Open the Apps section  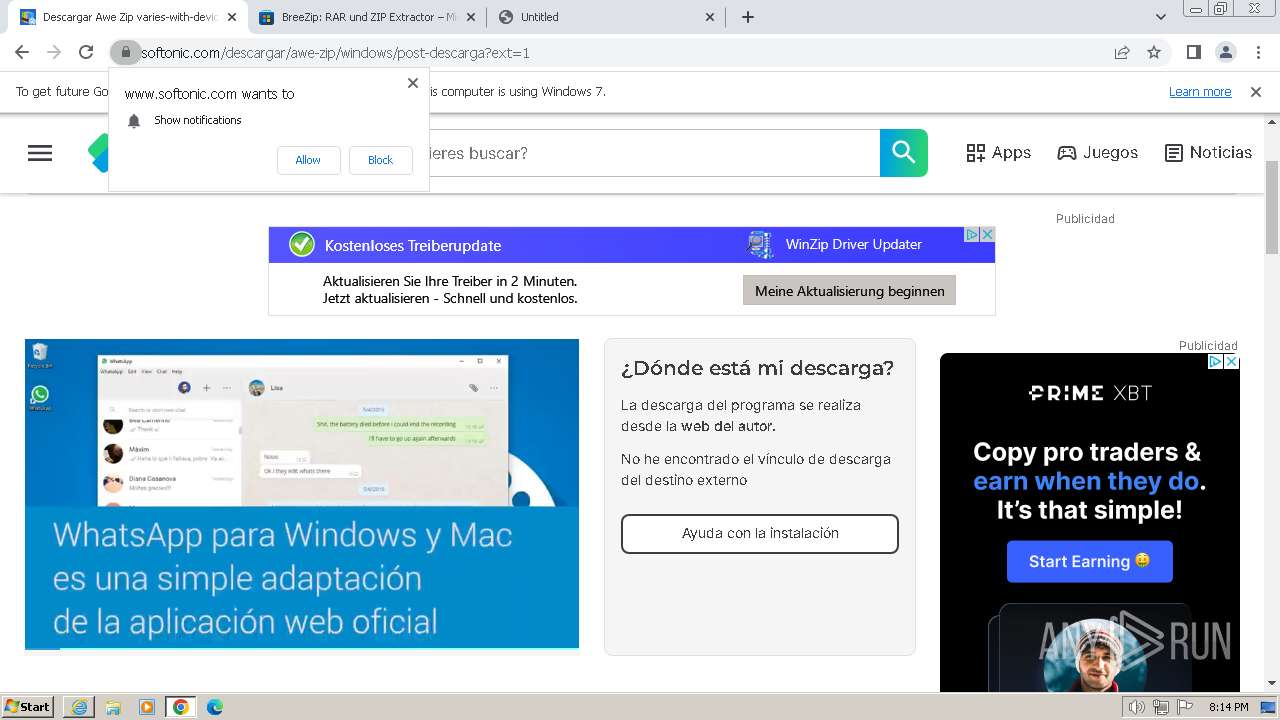pos(998,153)
